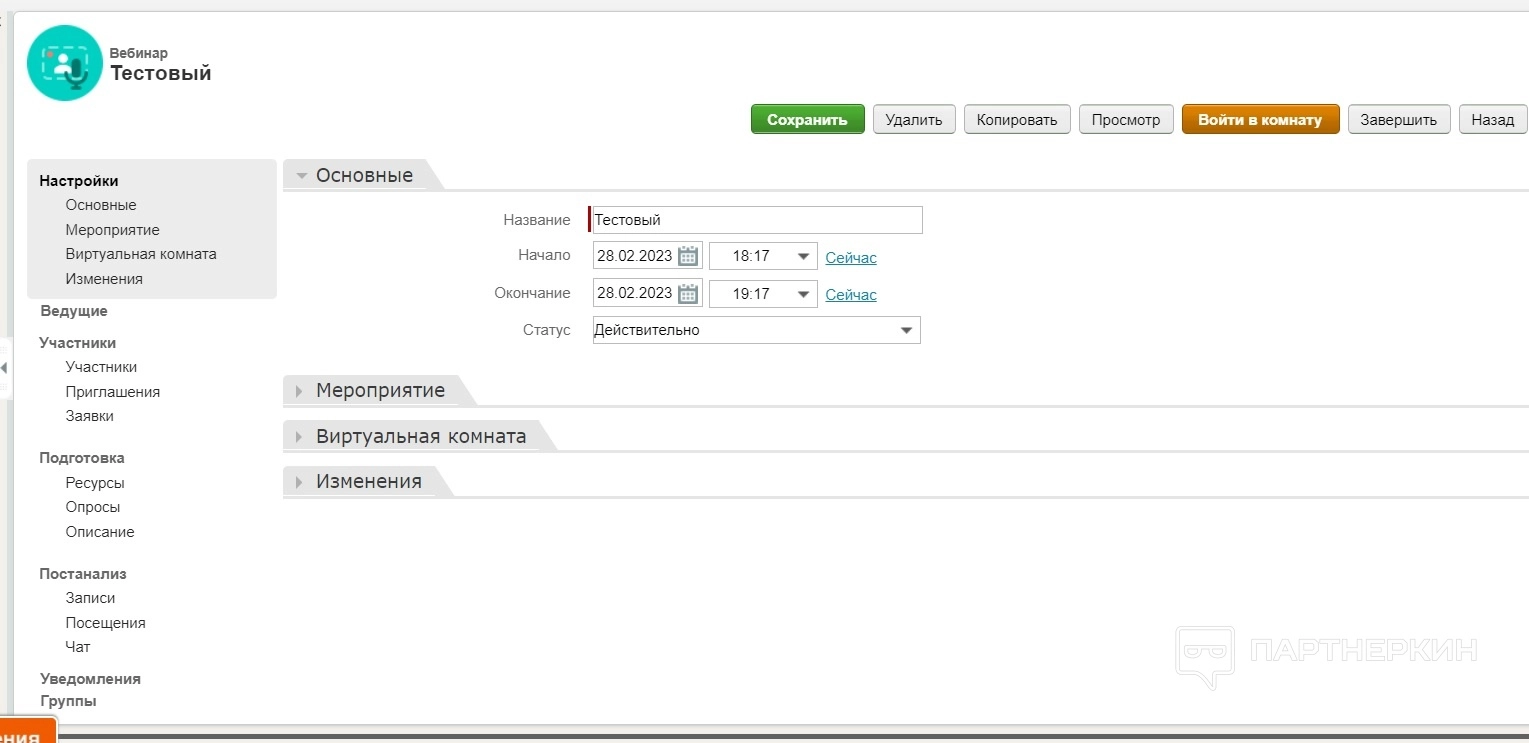1529x743 pixels.
Task: Open Заявки in the sidebar
Action: 90,416
